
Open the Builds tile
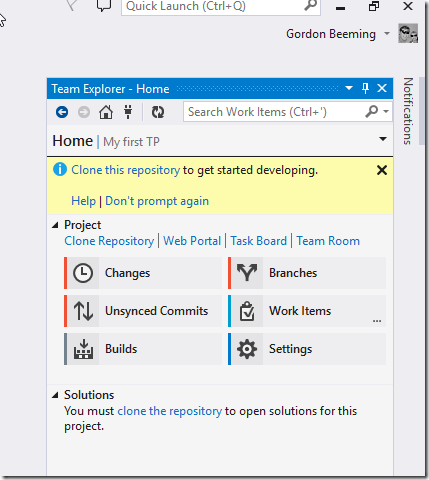pyautogui.click(x=143, y=349)
